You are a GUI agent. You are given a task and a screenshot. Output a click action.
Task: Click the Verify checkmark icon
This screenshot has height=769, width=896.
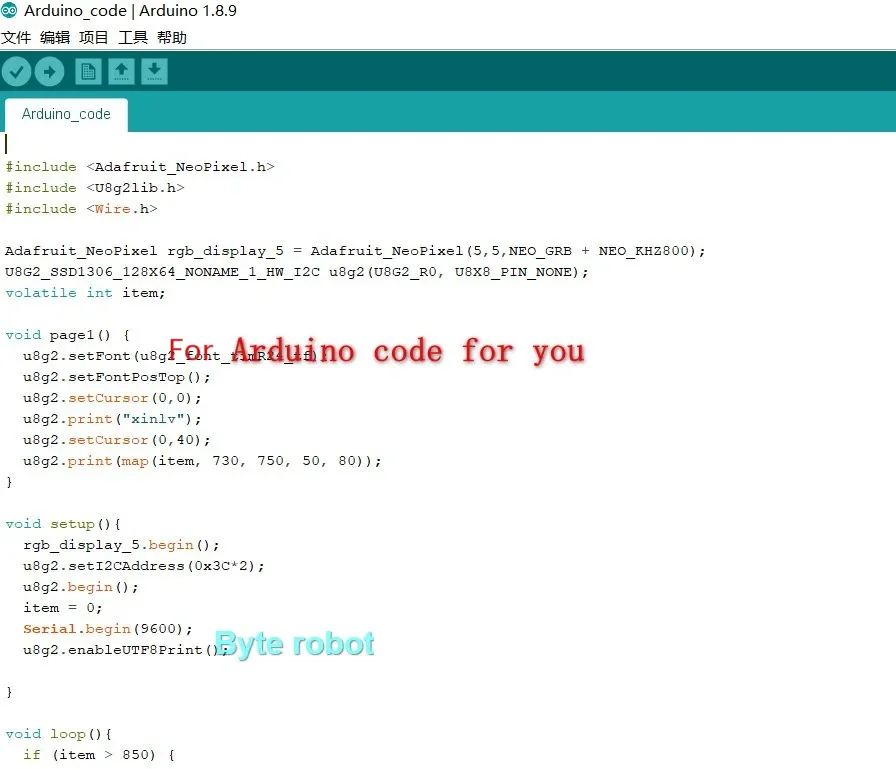coord(16,72)
